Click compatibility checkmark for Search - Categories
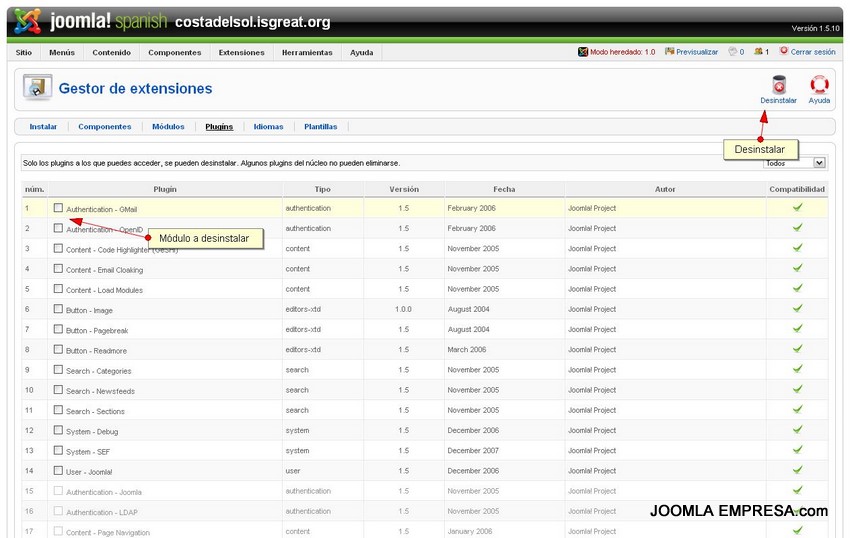 (x=797, y=369)
